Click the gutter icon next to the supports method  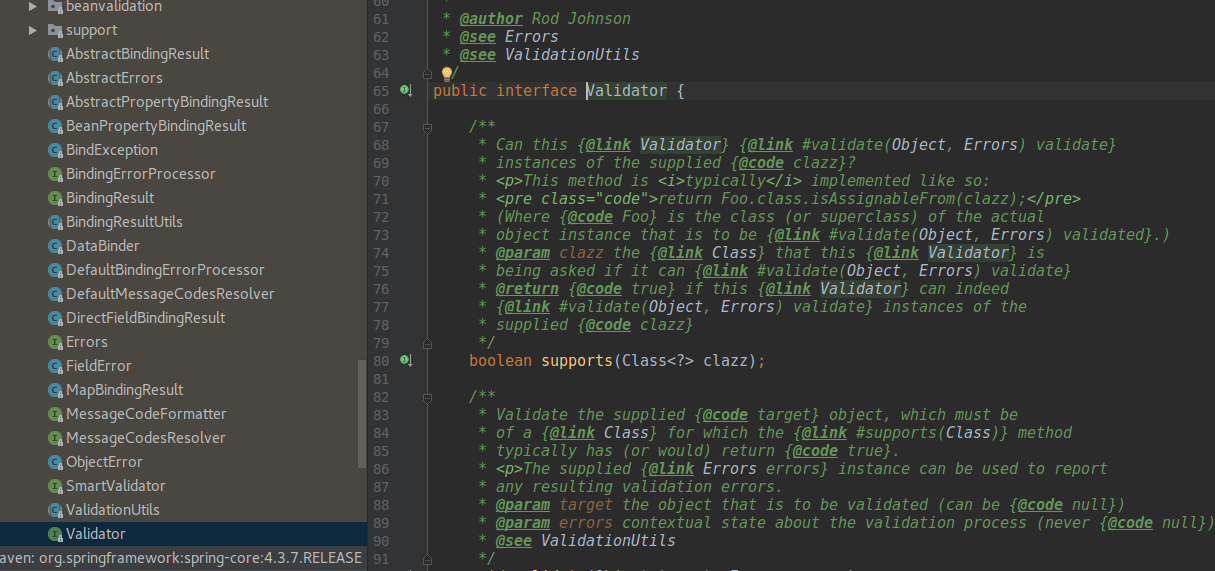coord(406,360)
